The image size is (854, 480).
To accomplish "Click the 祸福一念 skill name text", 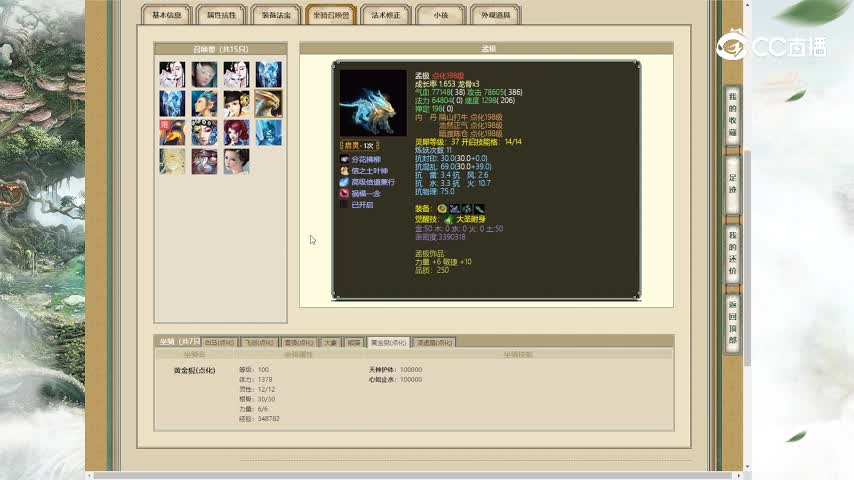I will (366, 193).
